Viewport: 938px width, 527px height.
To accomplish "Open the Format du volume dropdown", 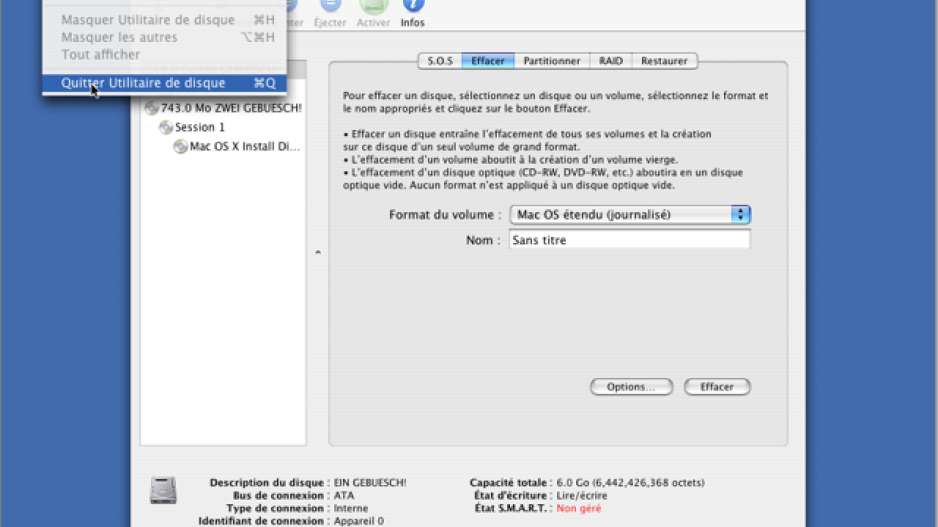I will click(x=630, y=215).
